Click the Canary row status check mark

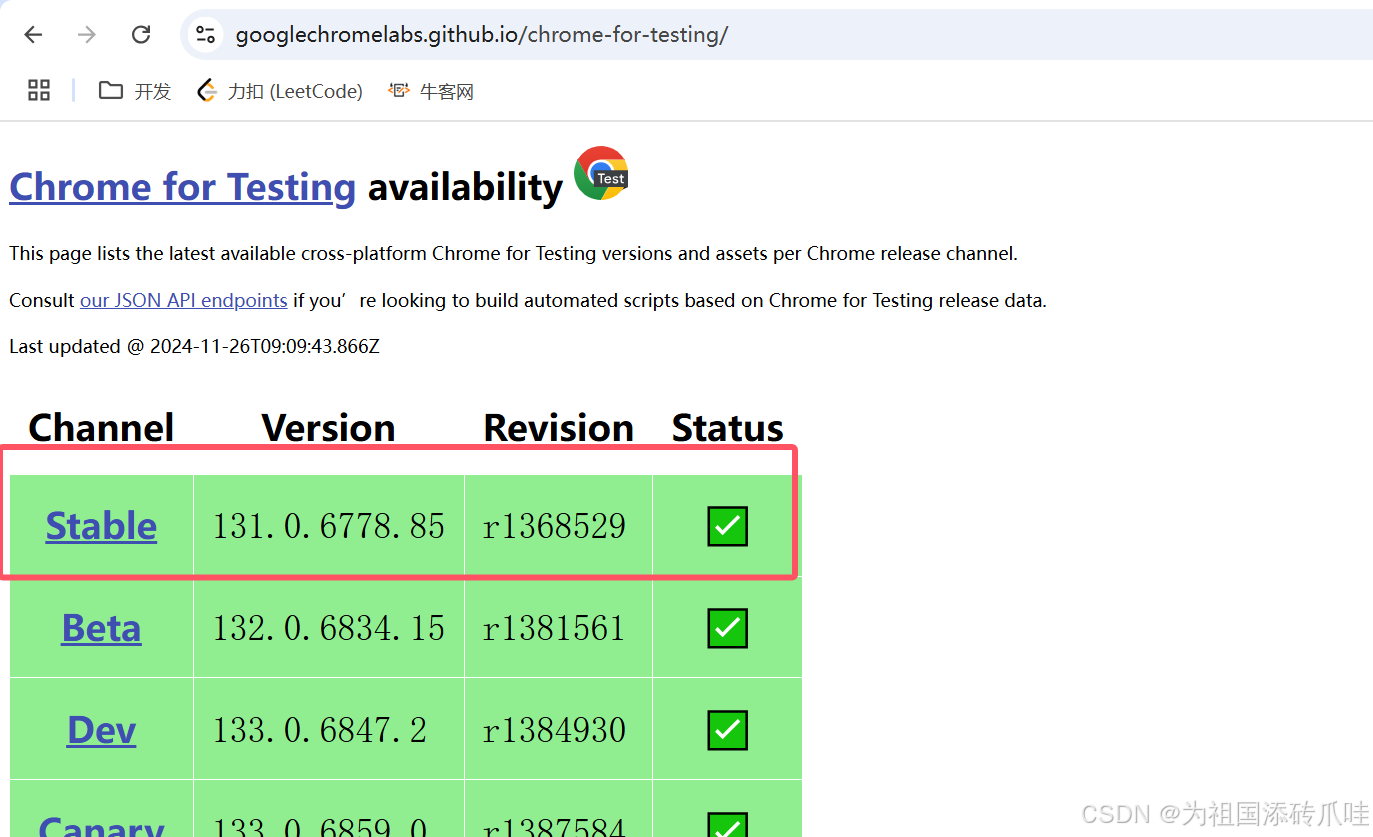727,825
